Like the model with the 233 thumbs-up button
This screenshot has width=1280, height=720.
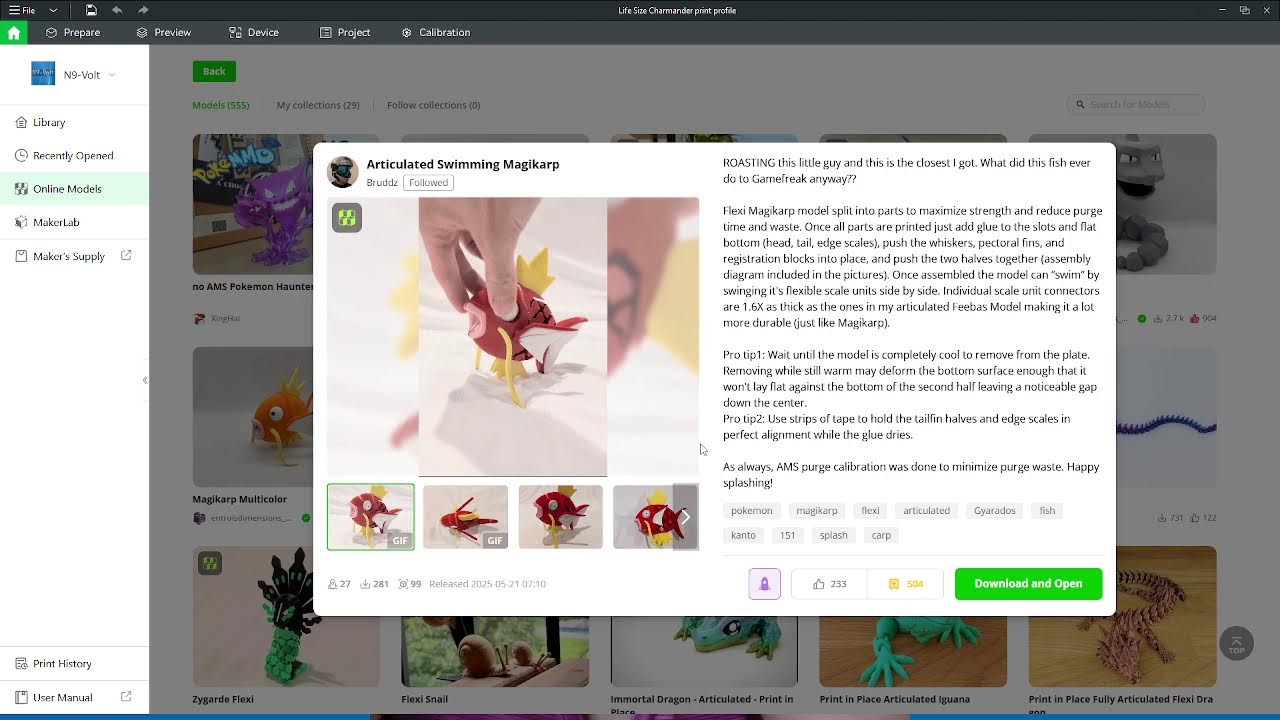[829, 584]
